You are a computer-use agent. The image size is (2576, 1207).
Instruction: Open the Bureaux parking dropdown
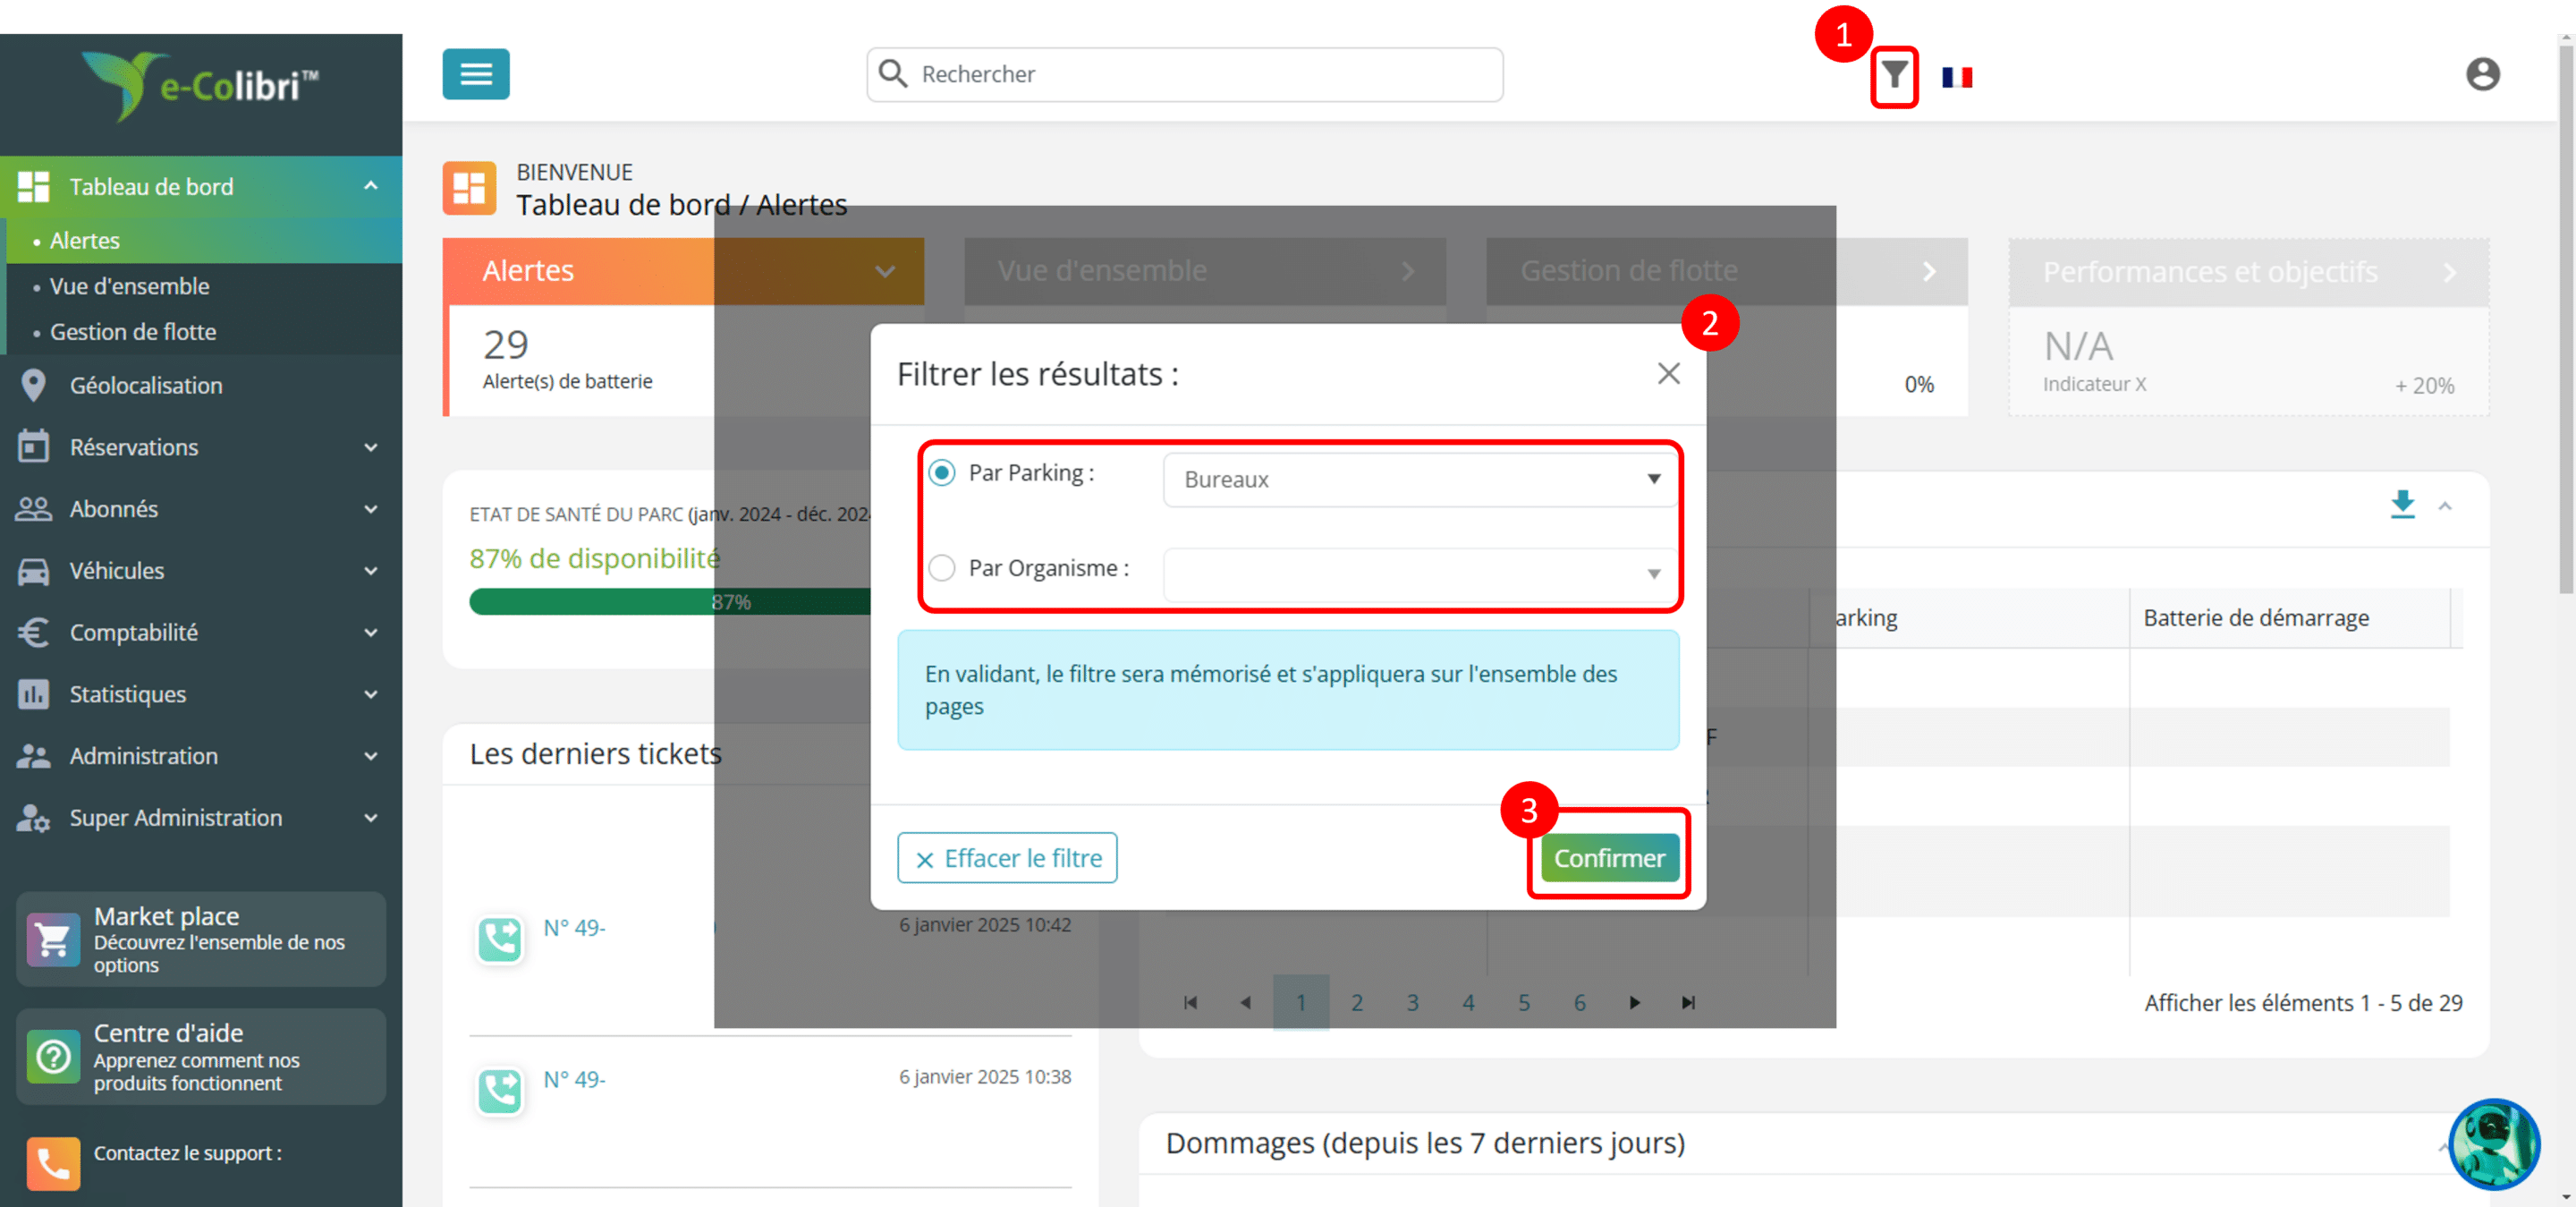tap(1420, 480)
